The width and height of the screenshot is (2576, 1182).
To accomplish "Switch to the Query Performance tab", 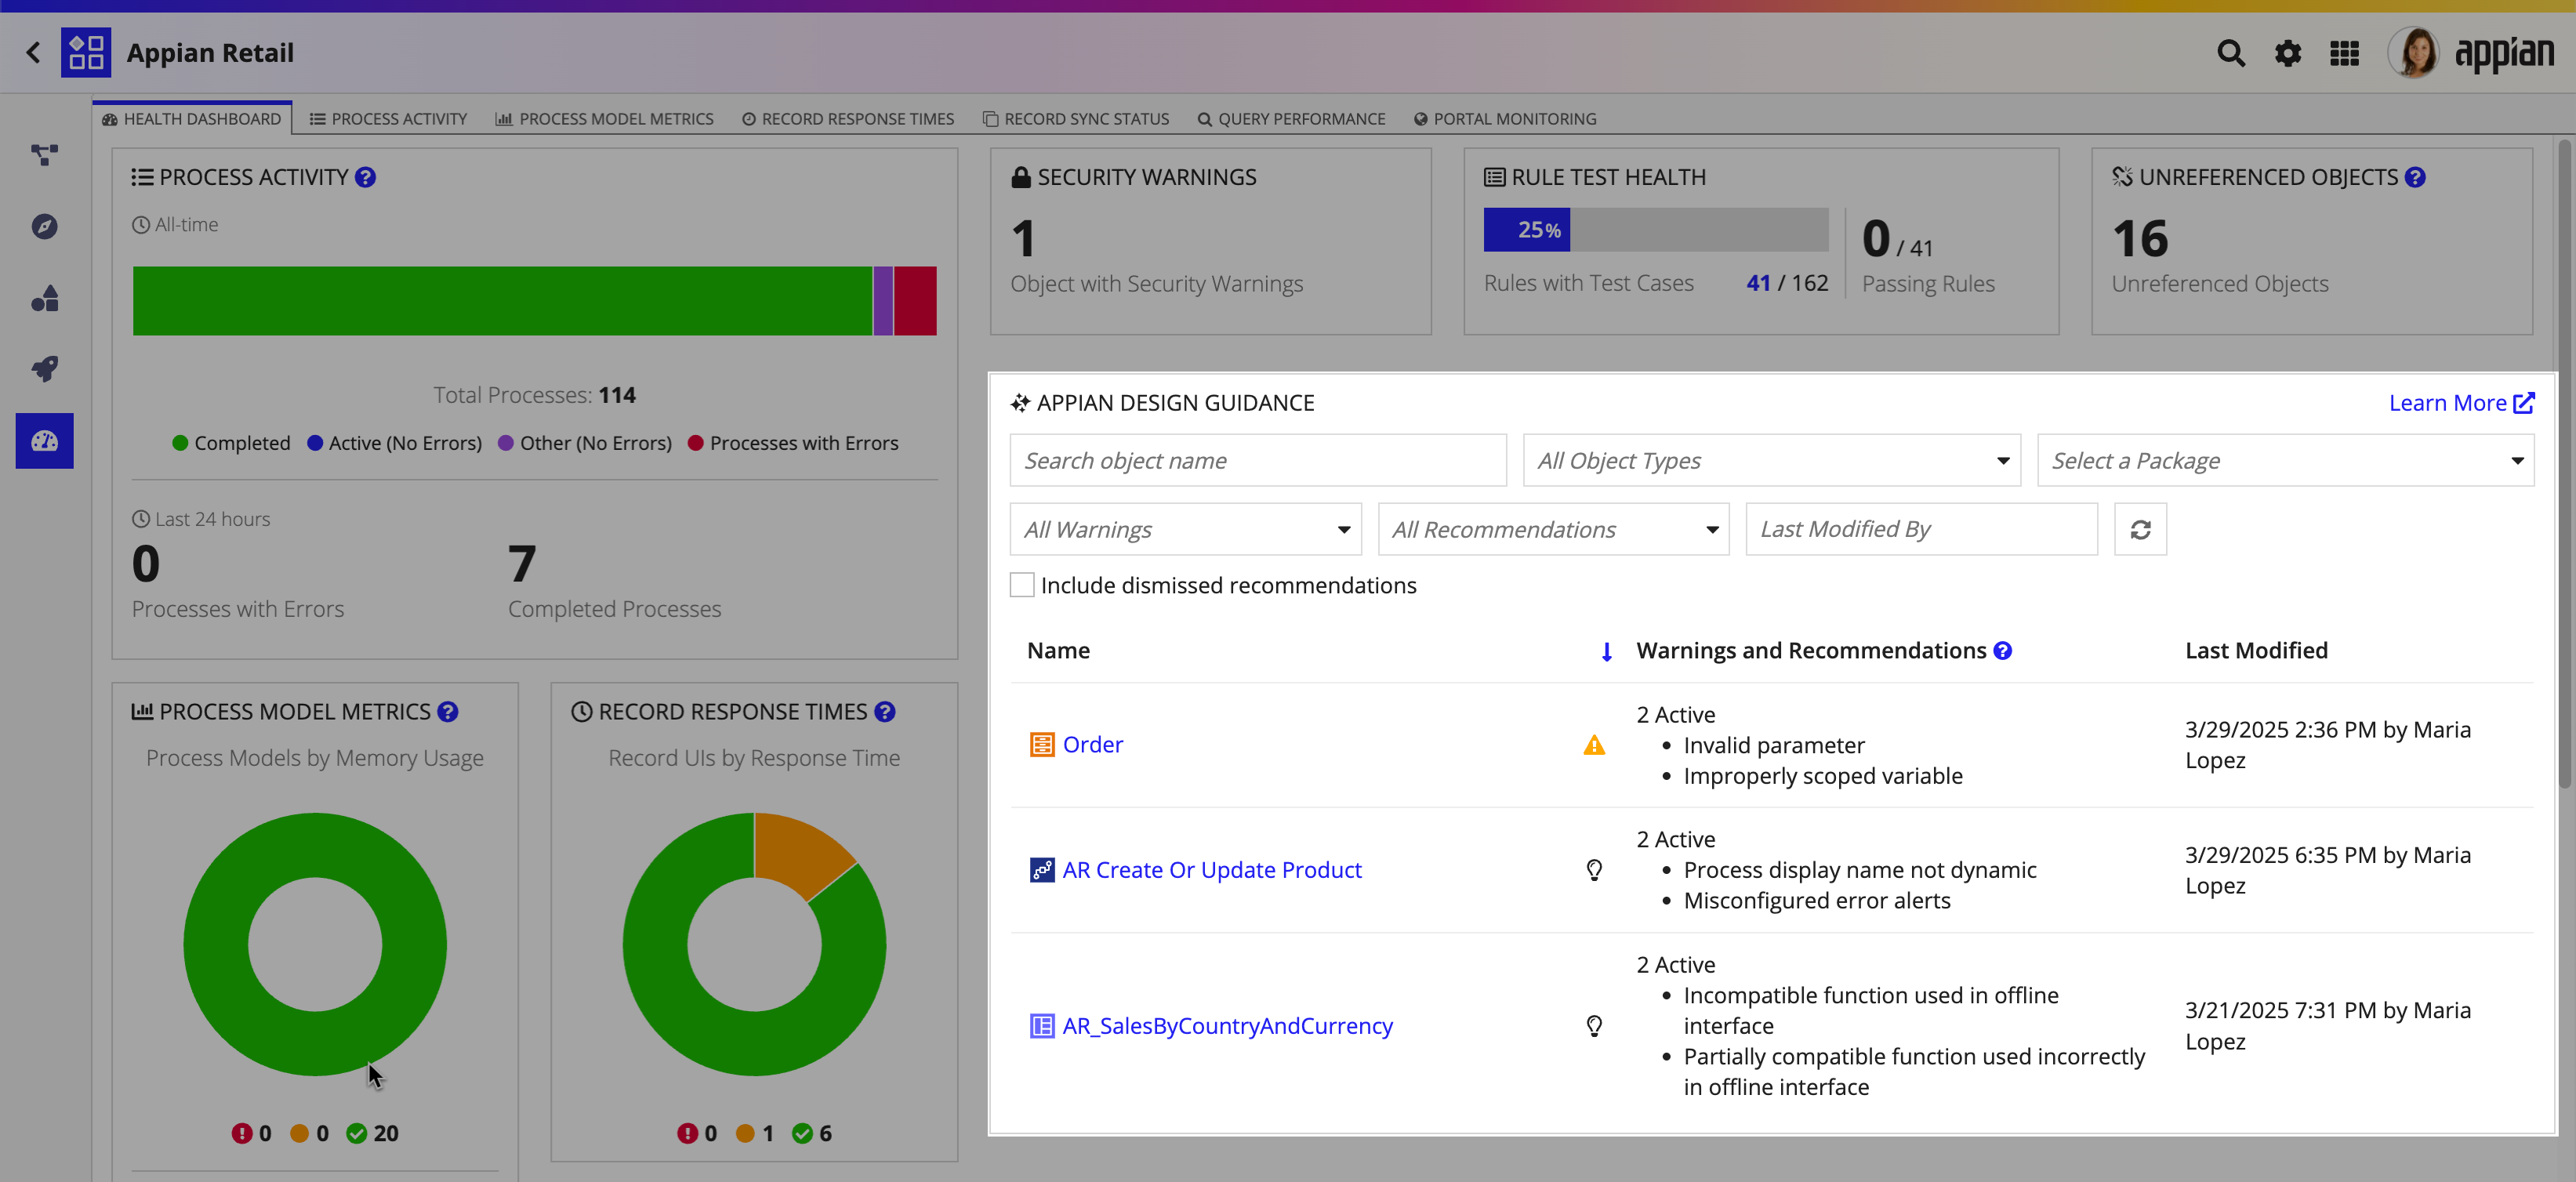I will click(x=1291, y=118).
